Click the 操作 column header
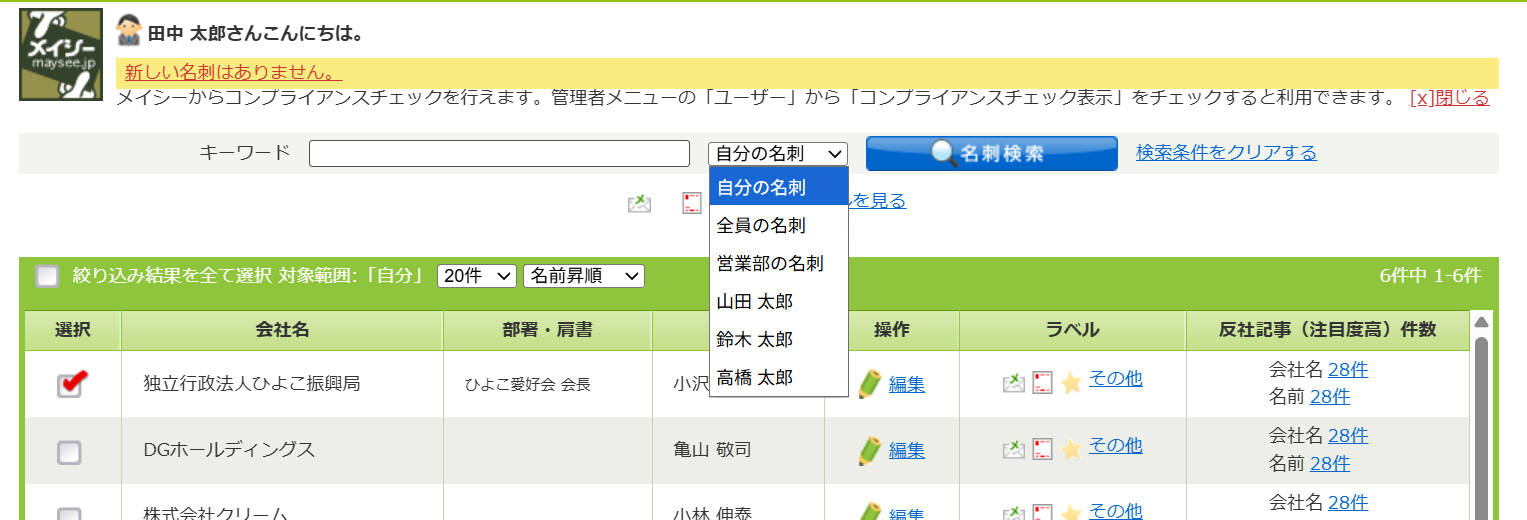Image resolution: width=1527 pixels, height=520 pixels. tap(892, 330)
